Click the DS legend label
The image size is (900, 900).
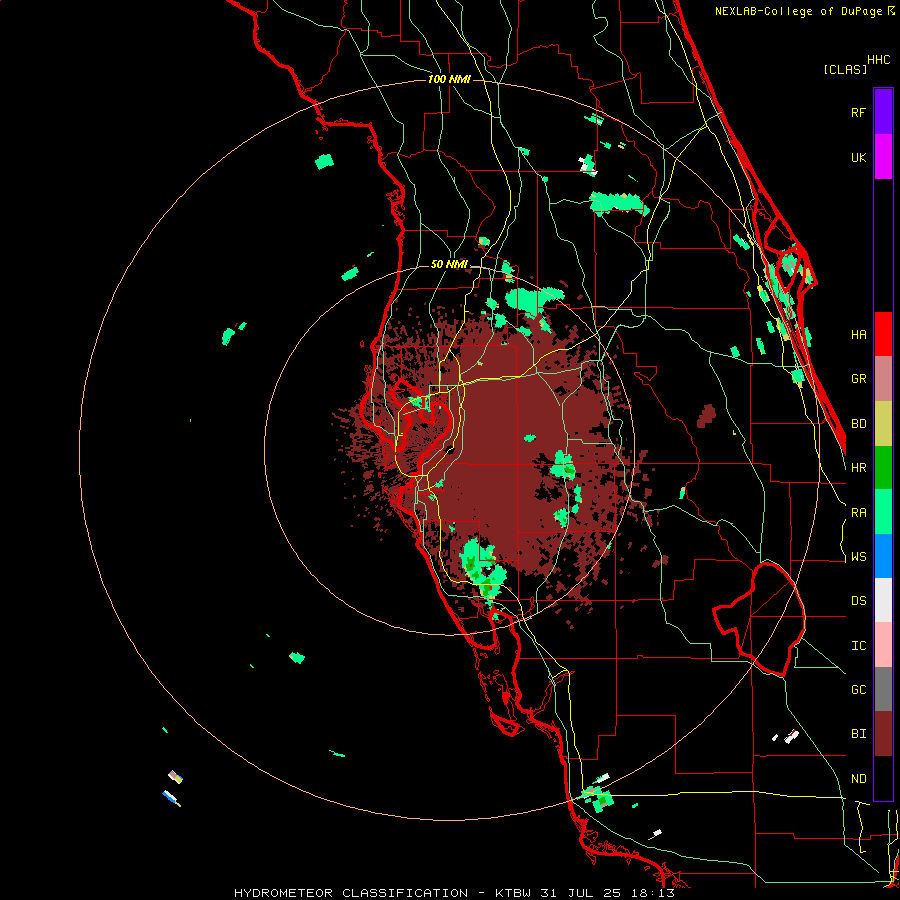tap(858, 601)
